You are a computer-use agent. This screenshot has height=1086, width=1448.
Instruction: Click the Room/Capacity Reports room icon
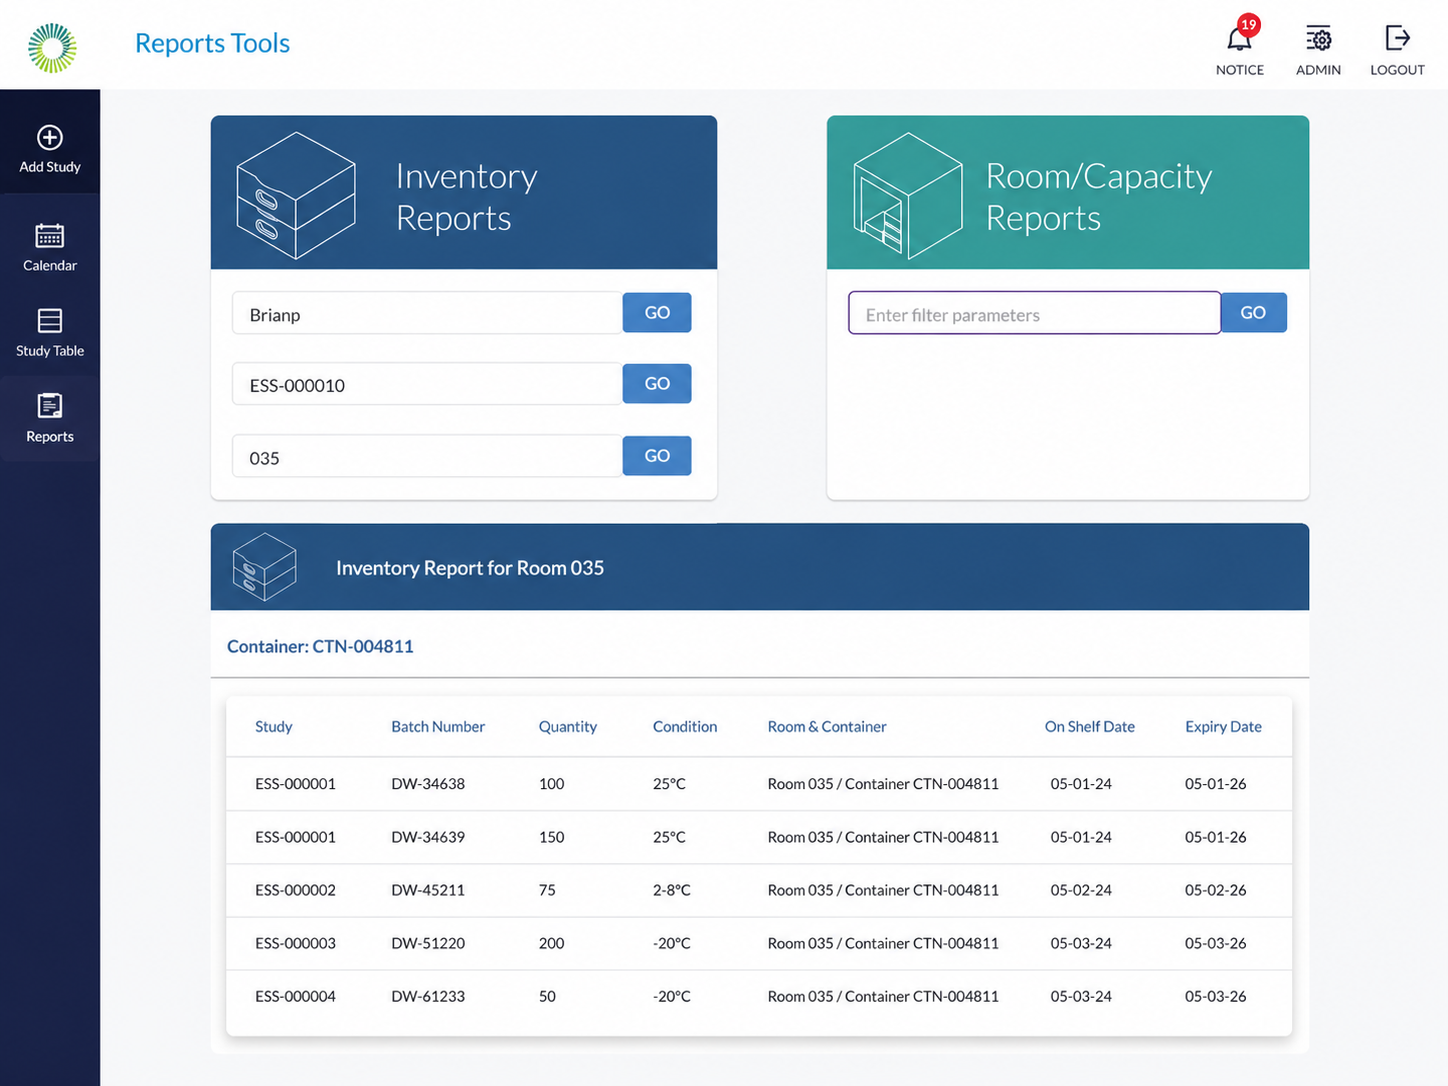click(907, 196)
